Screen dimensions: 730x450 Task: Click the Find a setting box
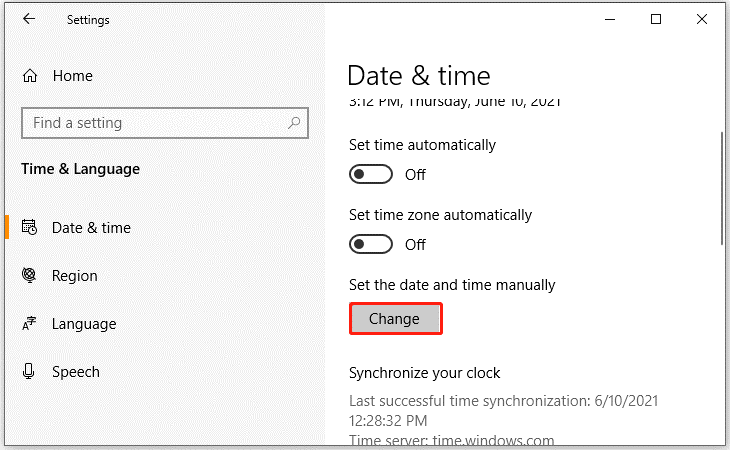pyautogui.click(x=165, y=123)
